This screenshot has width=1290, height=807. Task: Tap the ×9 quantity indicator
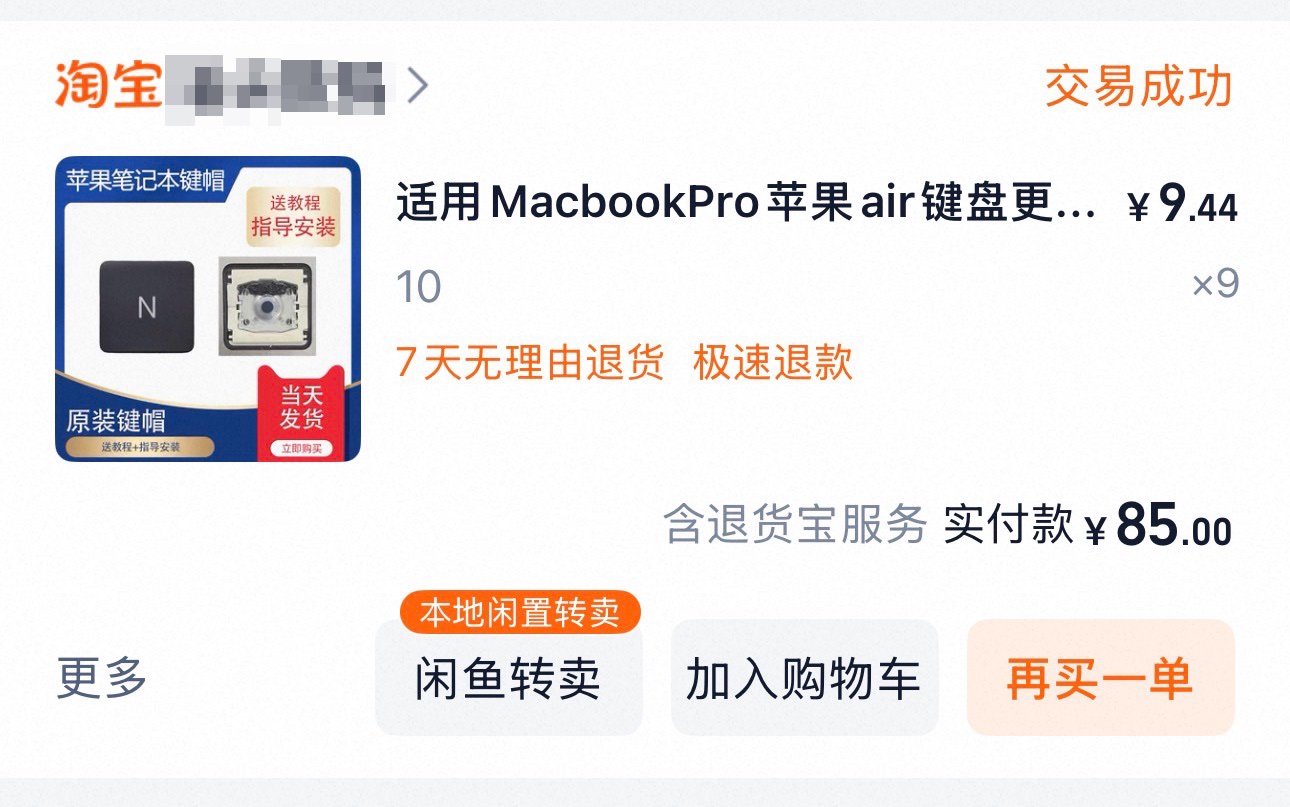point(1215,286)
